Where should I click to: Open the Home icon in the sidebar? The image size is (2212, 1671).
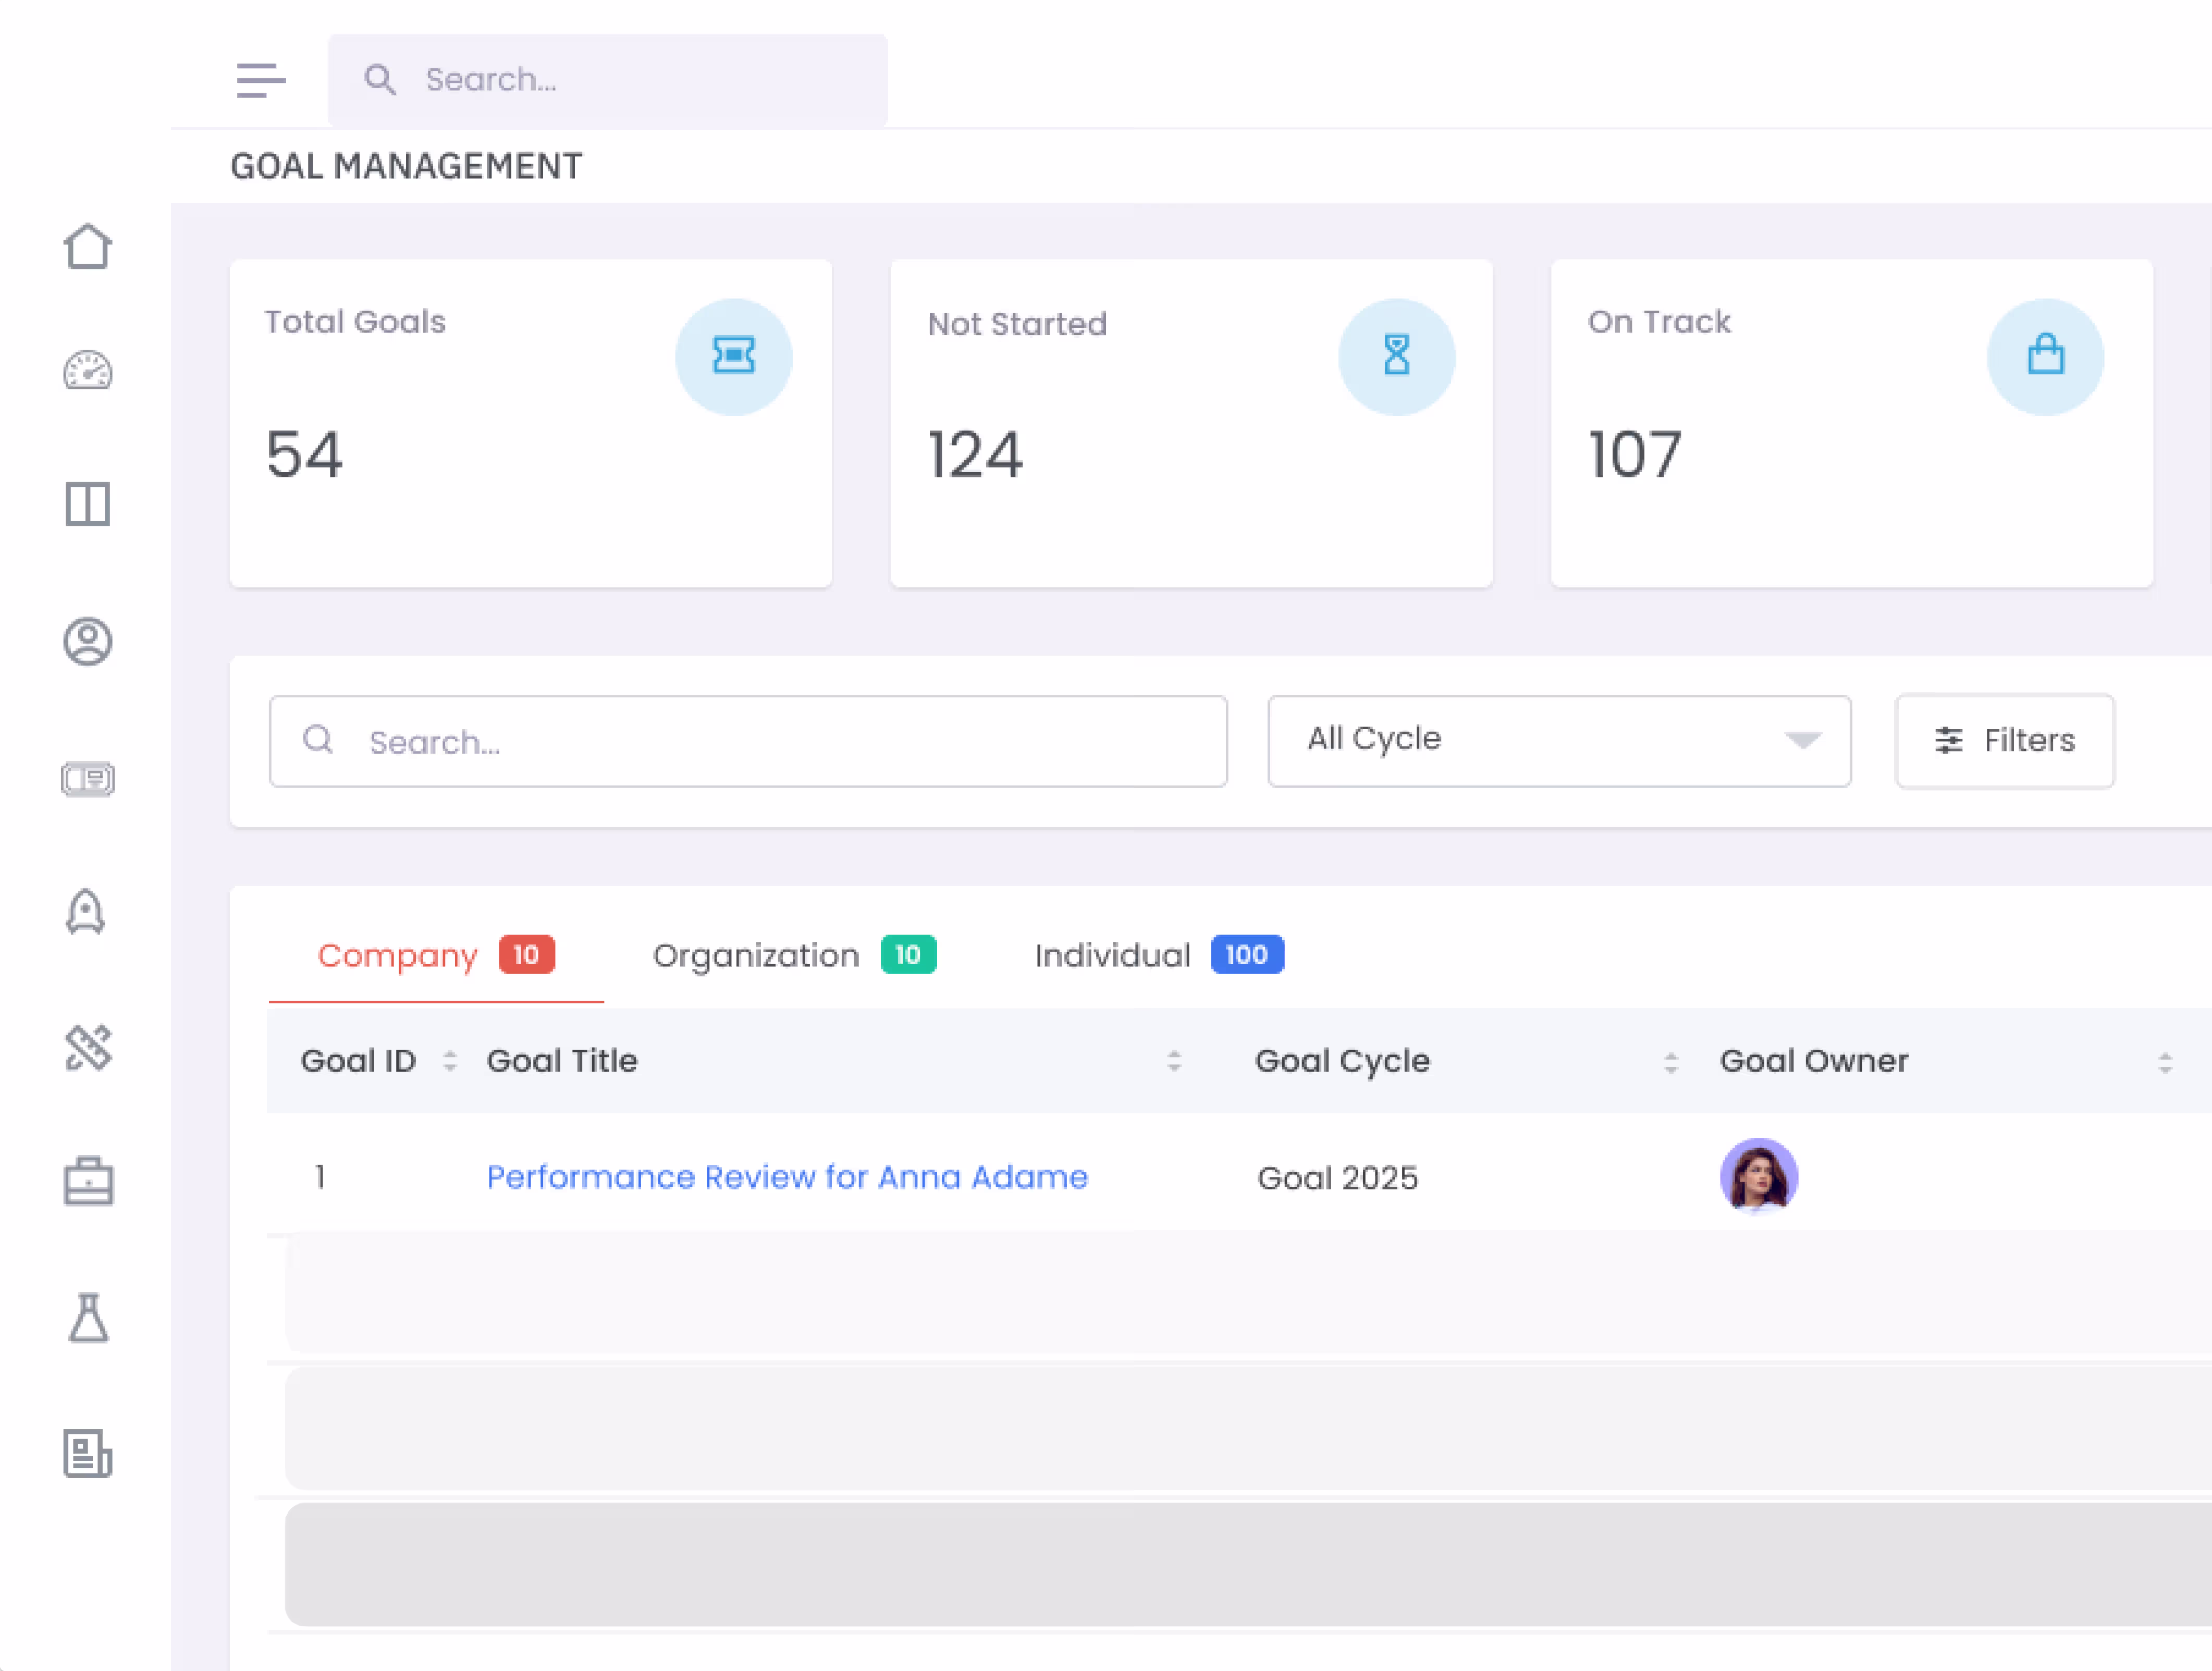coord(88,246)
